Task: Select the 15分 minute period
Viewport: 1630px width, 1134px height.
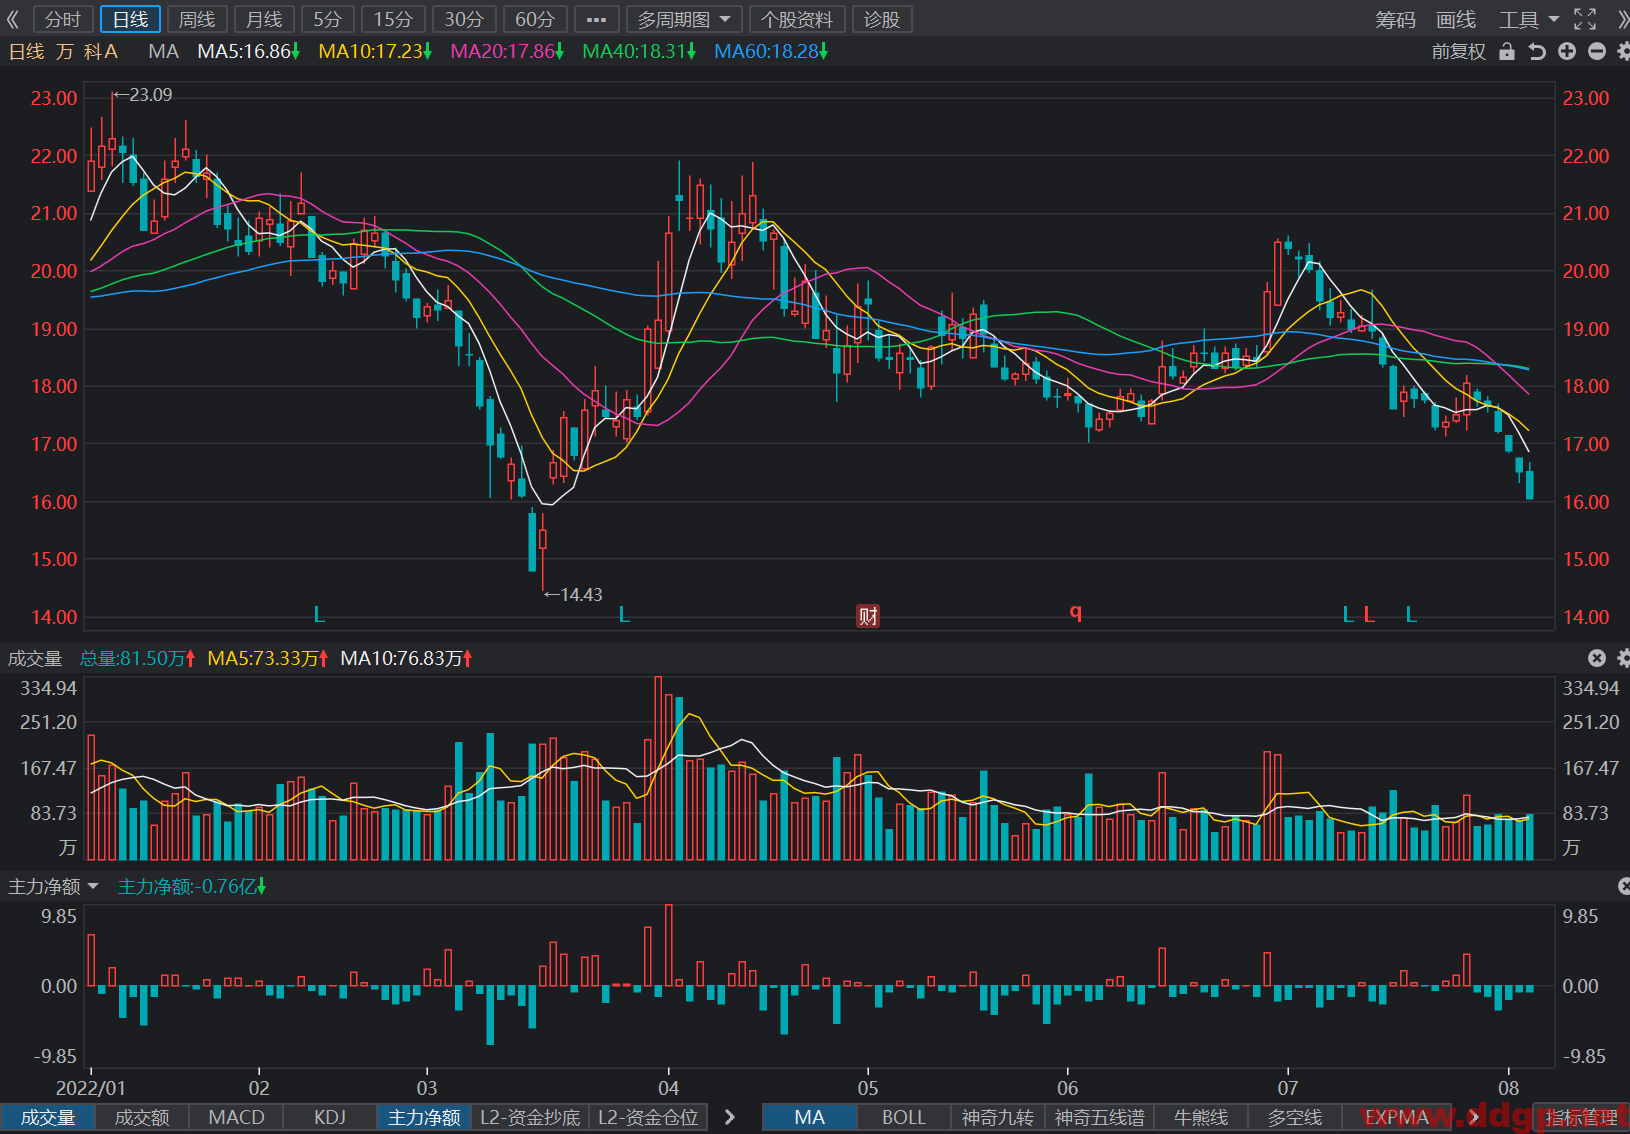Action: pyautogui.click(x=393, y=19)
